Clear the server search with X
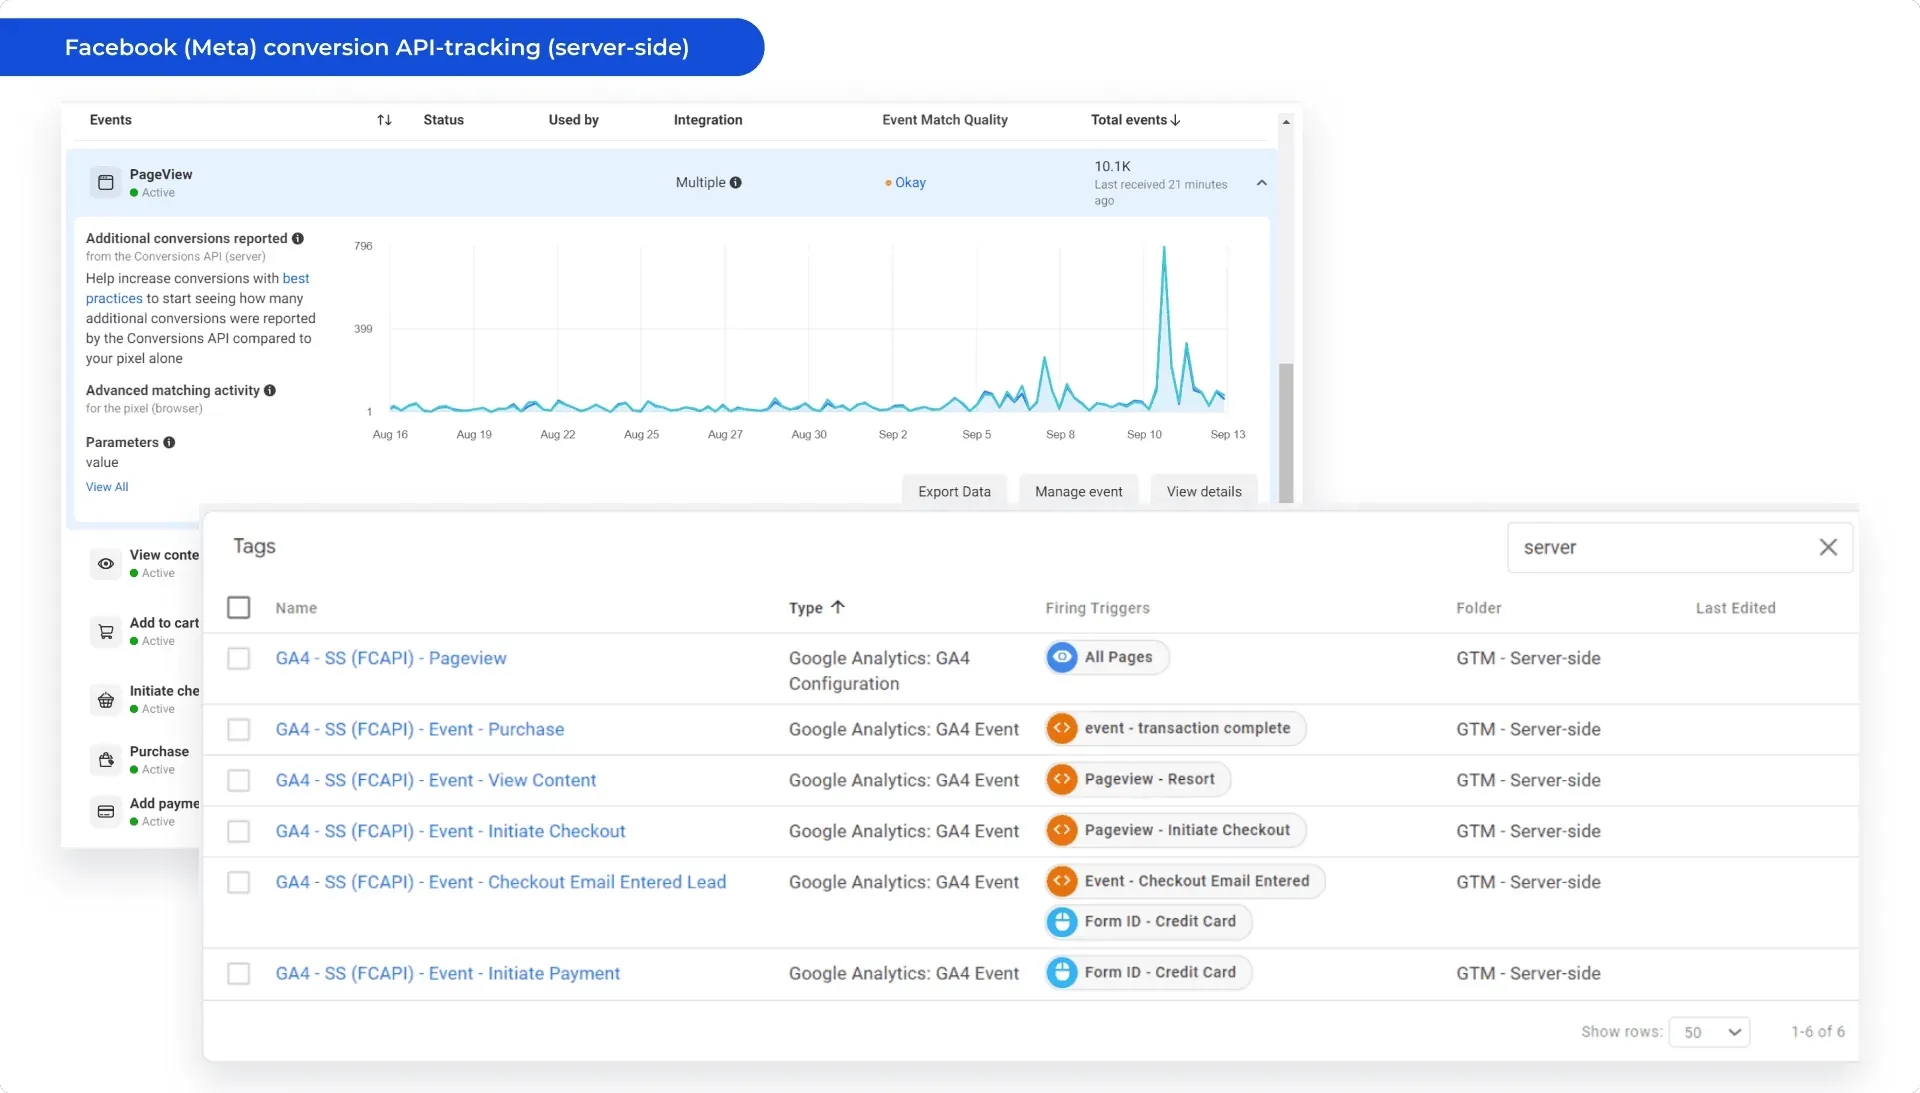The height and width of the screenshot is (1093, 1920). (x=1828, y=547)
